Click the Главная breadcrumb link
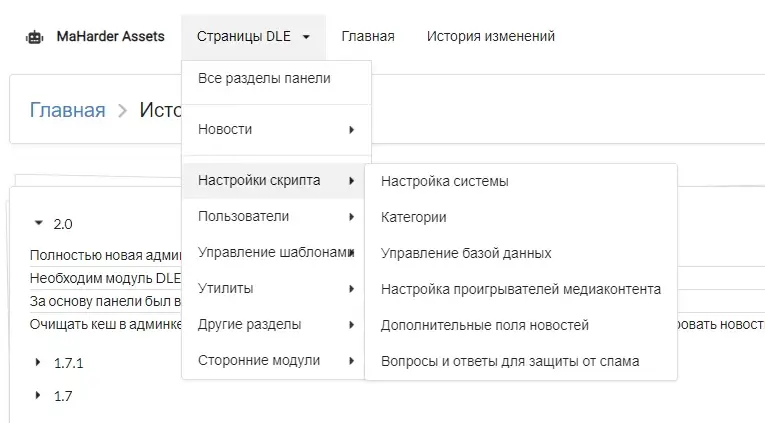Image resolution: width=765 pixels, height=423 pixels. (x=67, y=110)
